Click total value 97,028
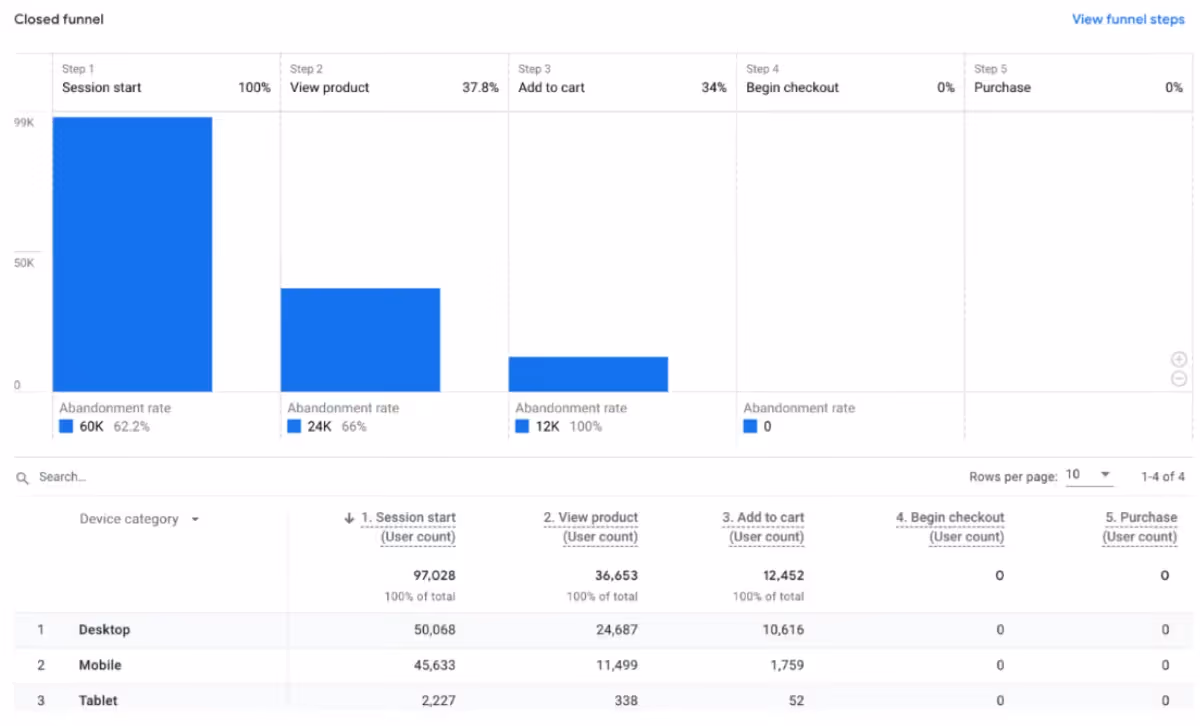 coord(434,576)
